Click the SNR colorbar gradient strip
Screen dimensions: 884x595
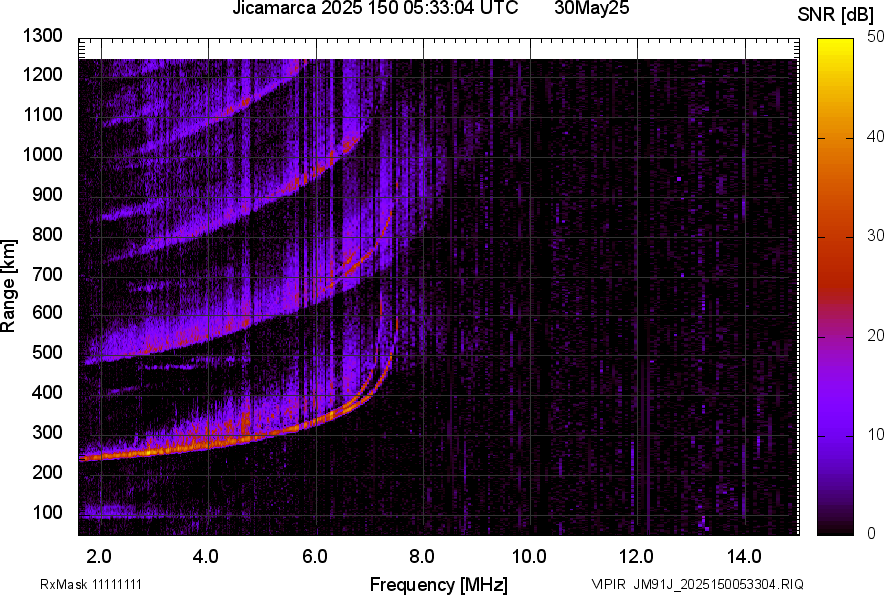pyautogui.click(x=836, y=287)
